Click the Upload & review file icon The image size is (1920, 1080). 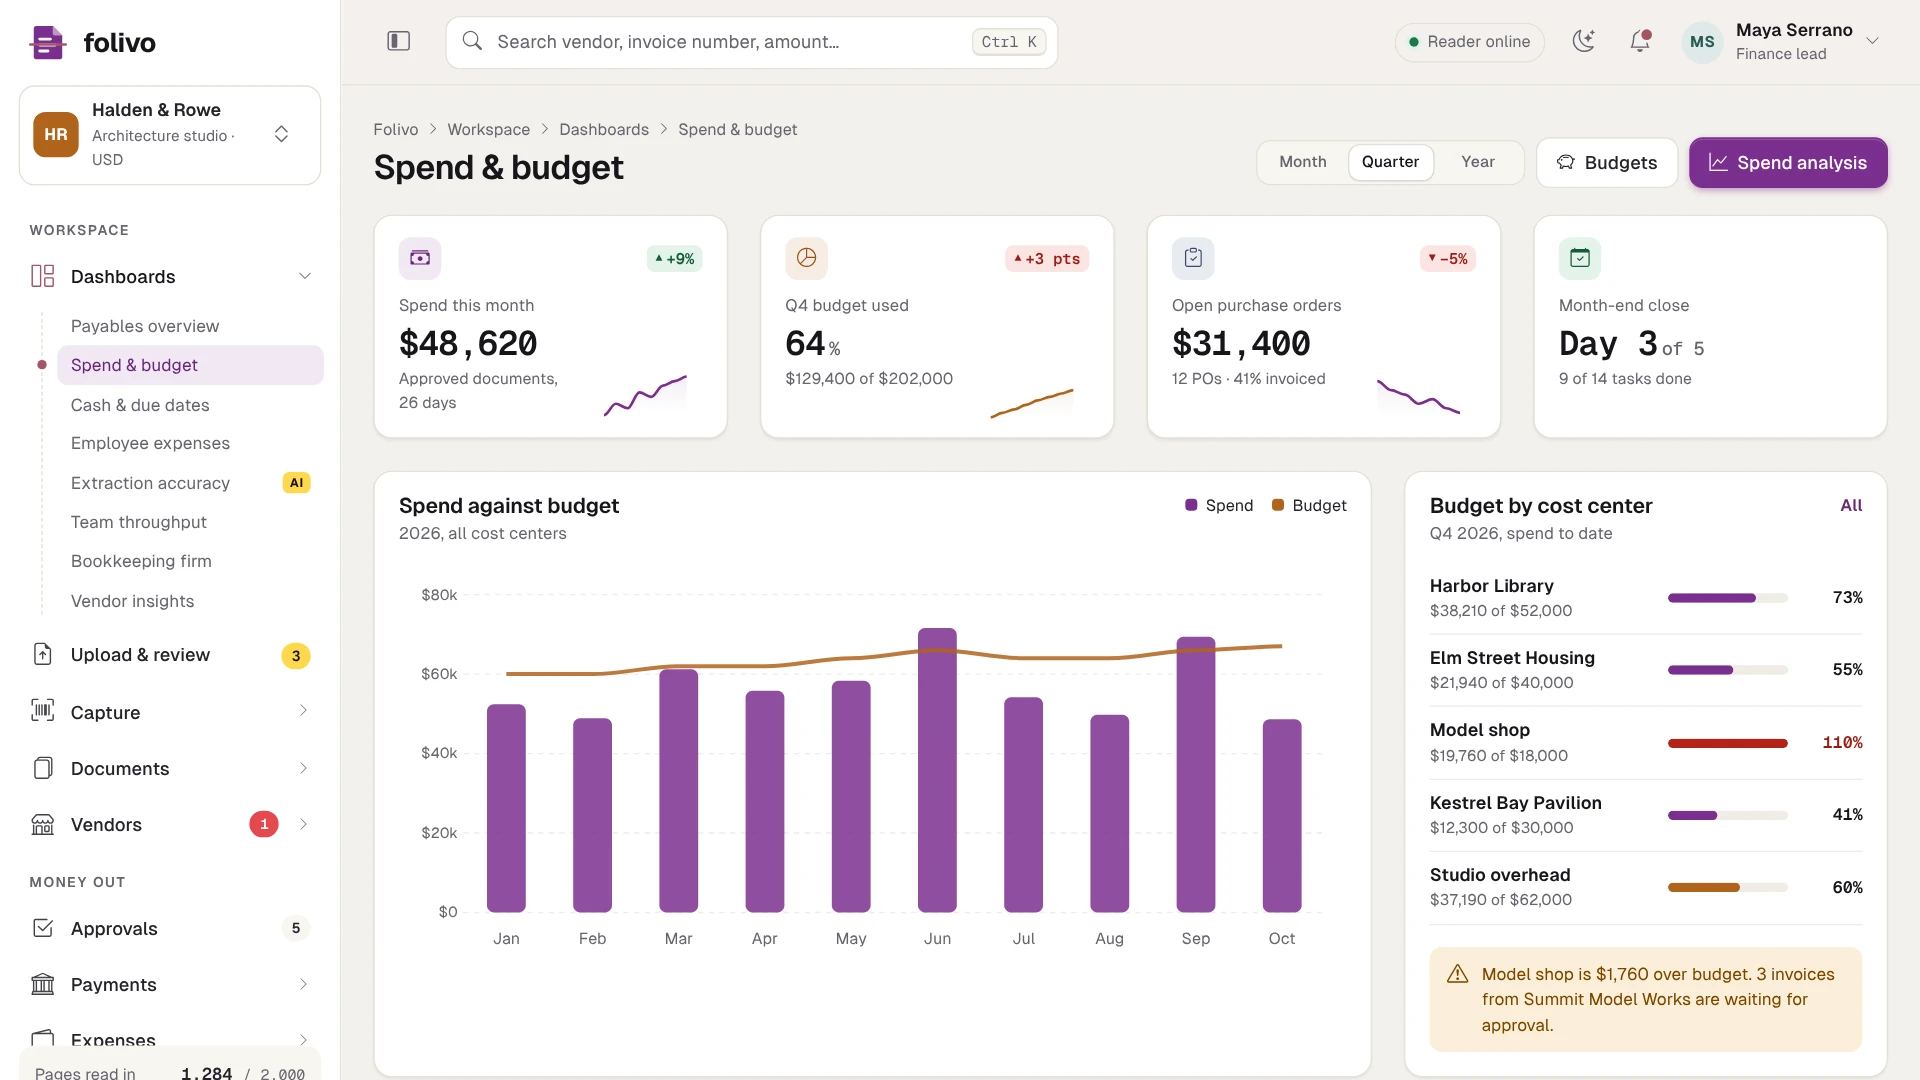coord(42,654)
